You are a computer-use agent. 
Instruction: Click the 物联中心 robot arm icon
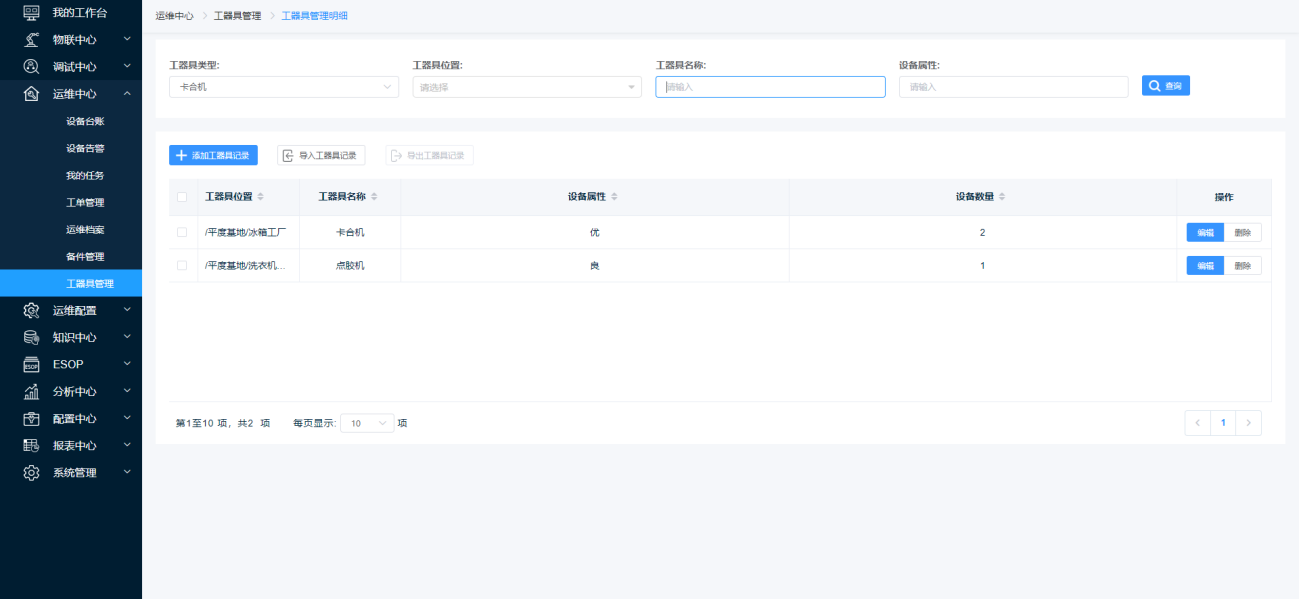click(31, 39)
